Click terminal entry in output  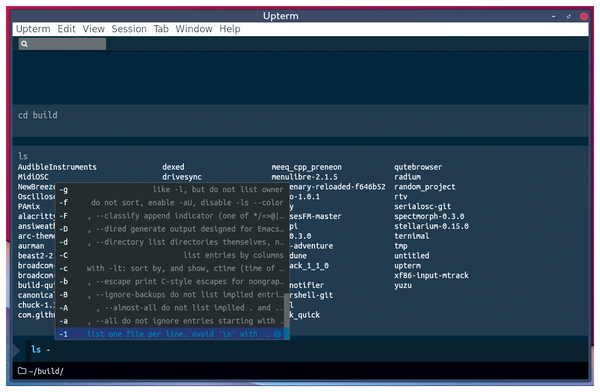click(411, 236)
